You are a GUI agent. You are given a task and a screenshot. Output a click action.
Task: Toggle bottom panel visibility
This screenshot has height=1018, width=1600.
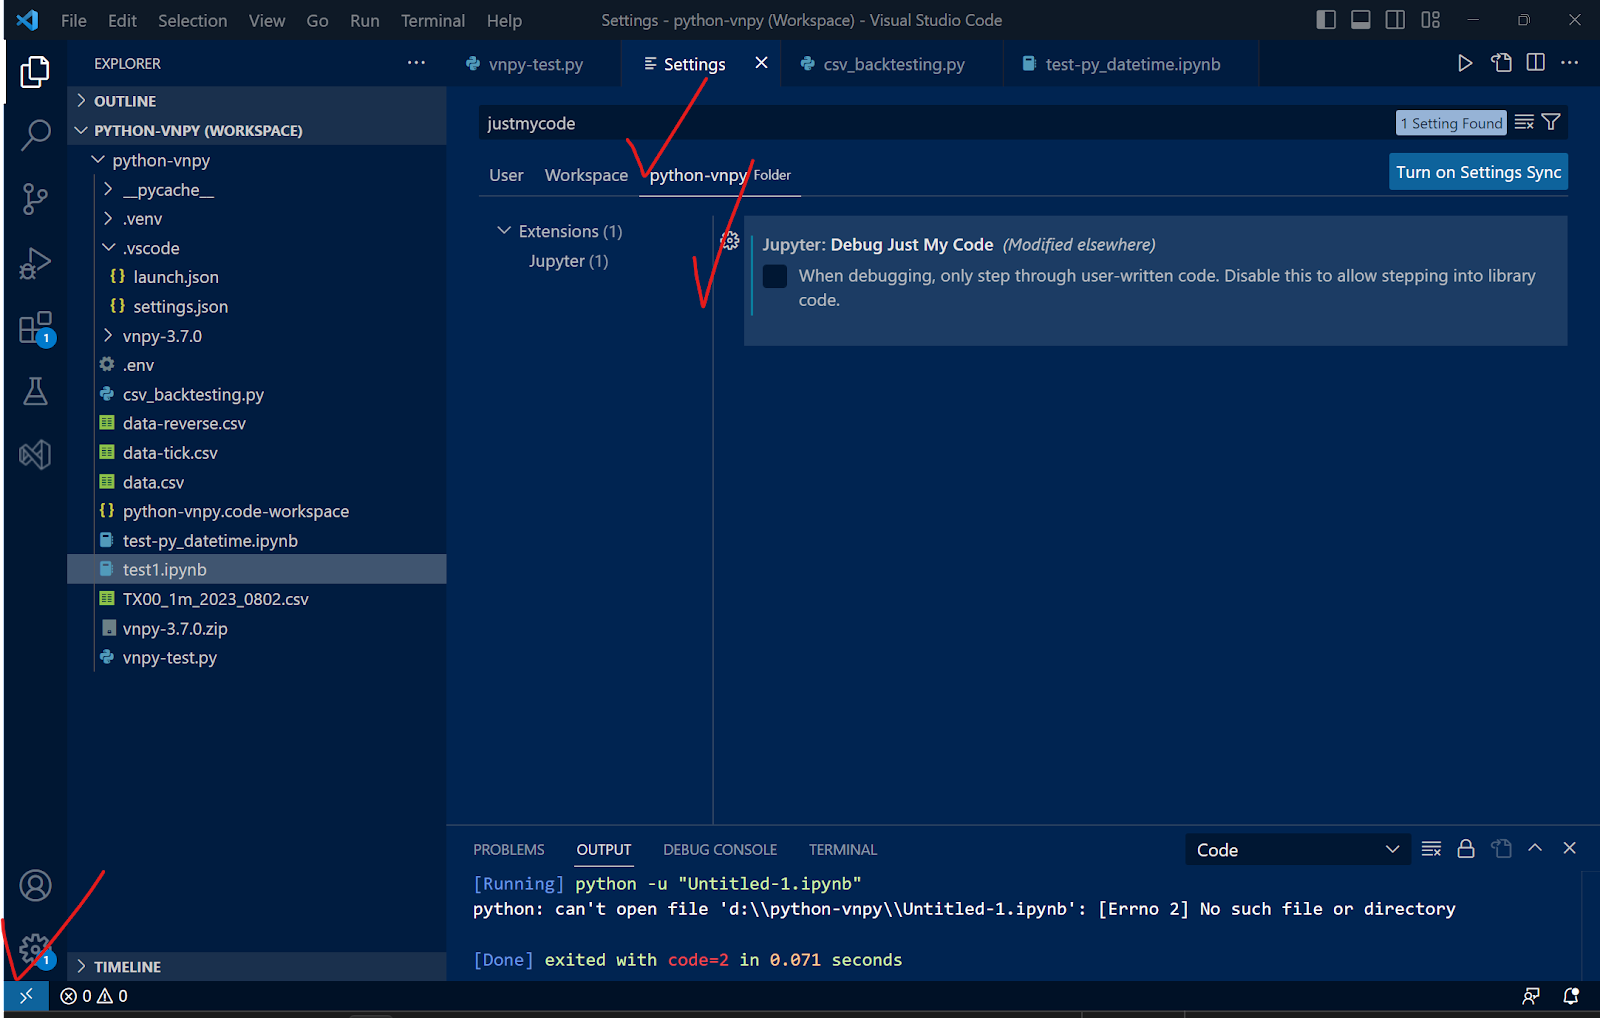pyautogui.click(x=1361, y=20)
